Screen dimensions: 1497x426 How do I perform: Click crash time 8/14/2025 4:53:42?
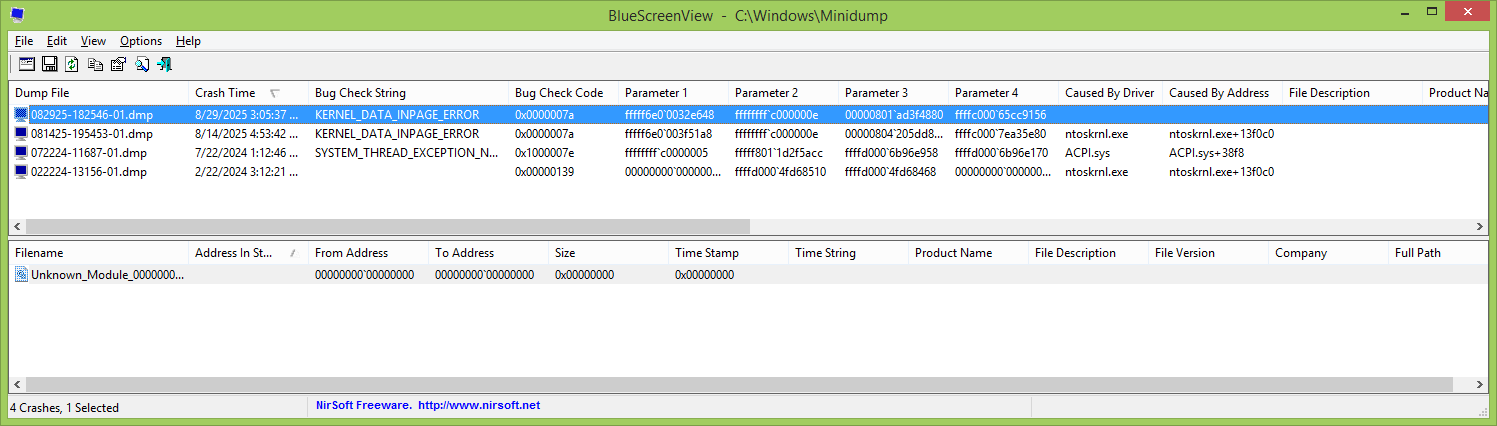247,134
